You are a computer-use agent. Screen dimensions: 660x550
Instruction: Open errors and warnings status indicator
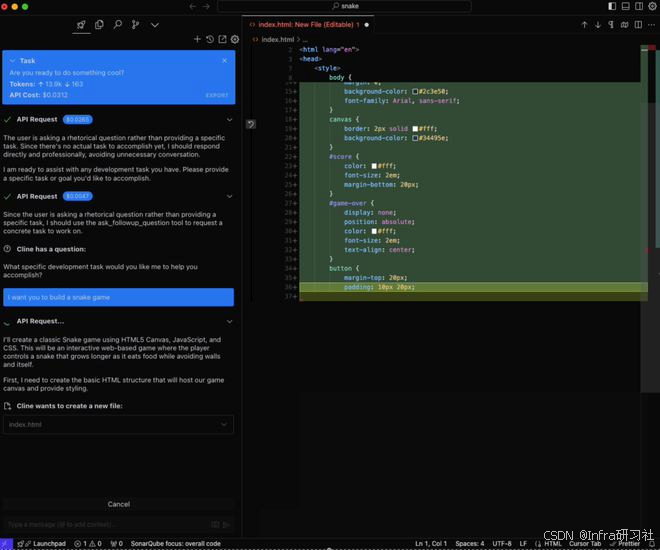[x=88, y=544]
